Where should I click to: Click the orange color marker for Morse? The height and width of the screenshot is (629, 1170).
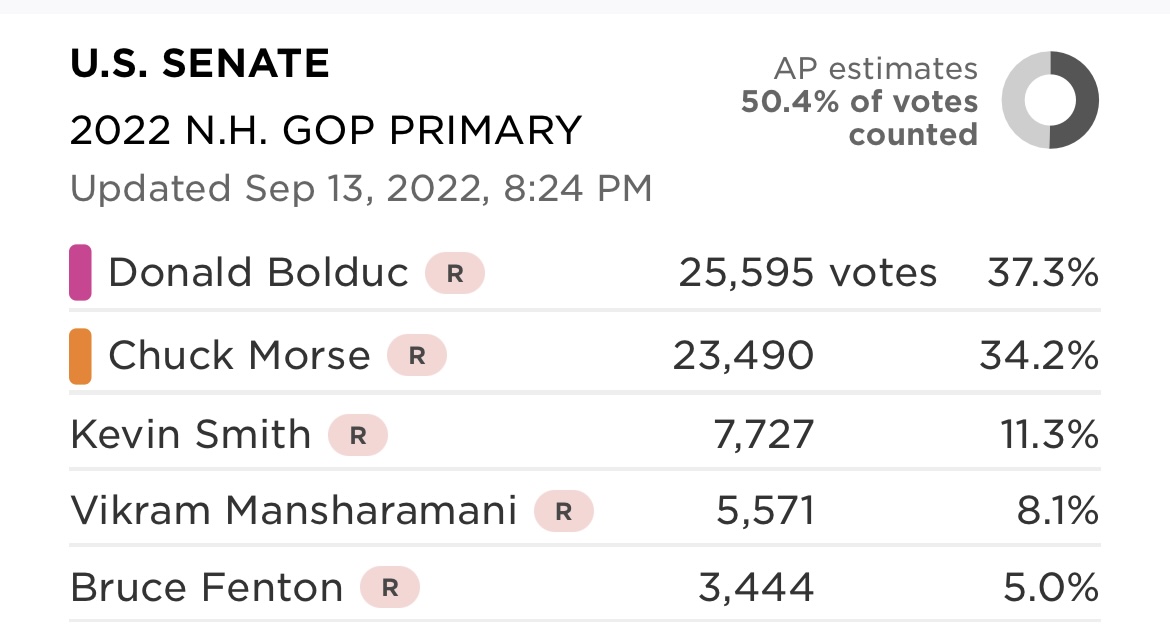(x=81, y=356)
